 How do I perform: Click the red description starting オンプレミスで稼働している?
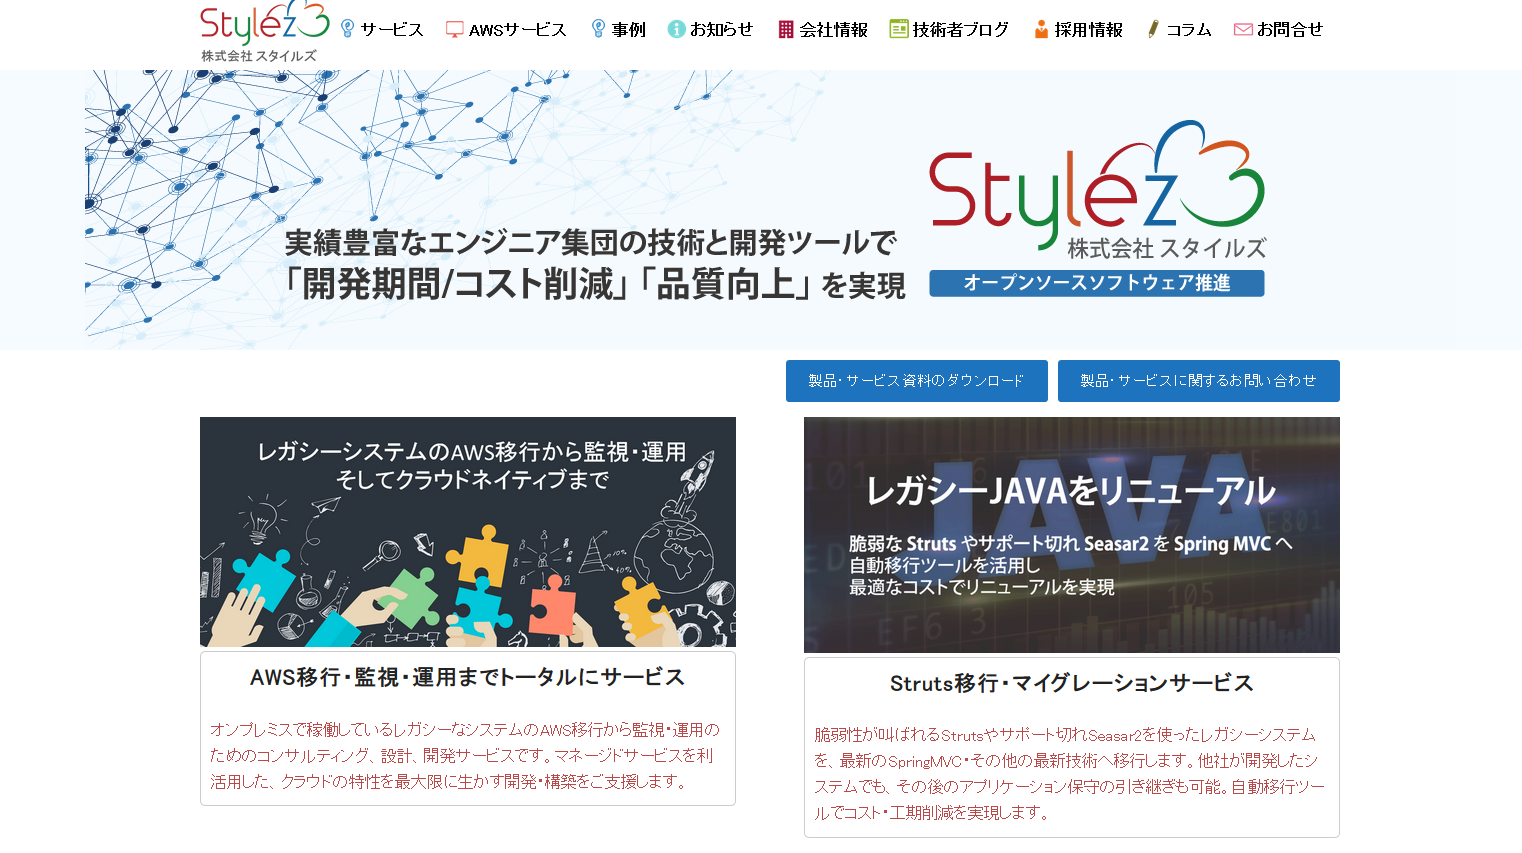(465, 755)
